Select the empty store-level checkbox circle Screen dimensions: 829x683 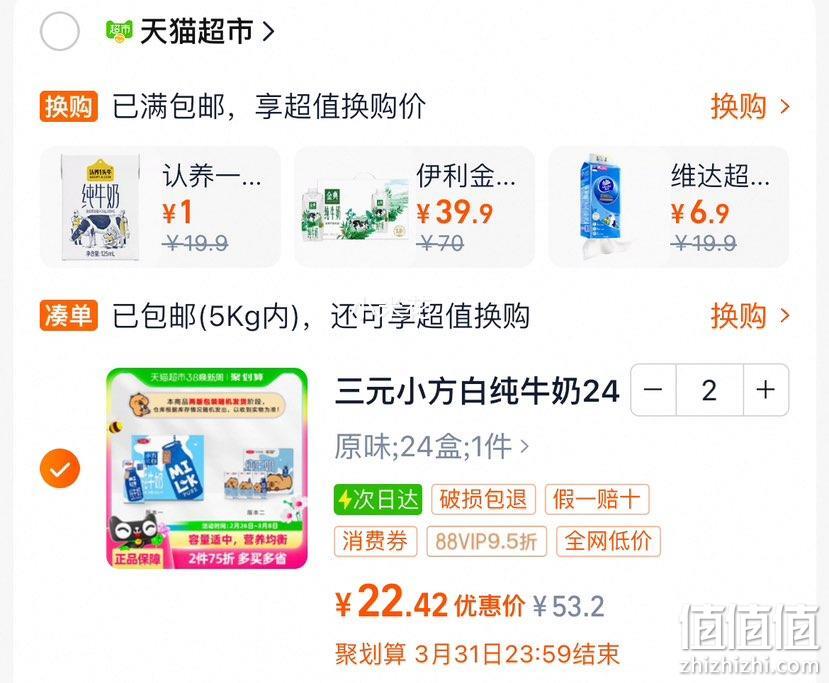pos(60,31)
